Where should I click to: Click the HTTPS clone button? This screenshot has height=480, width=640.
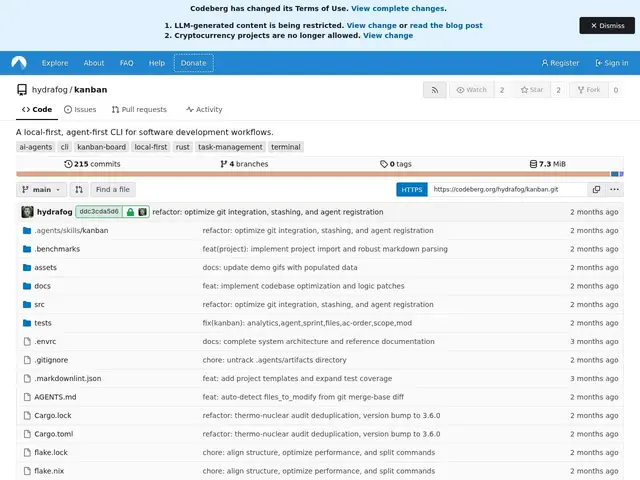411,189
